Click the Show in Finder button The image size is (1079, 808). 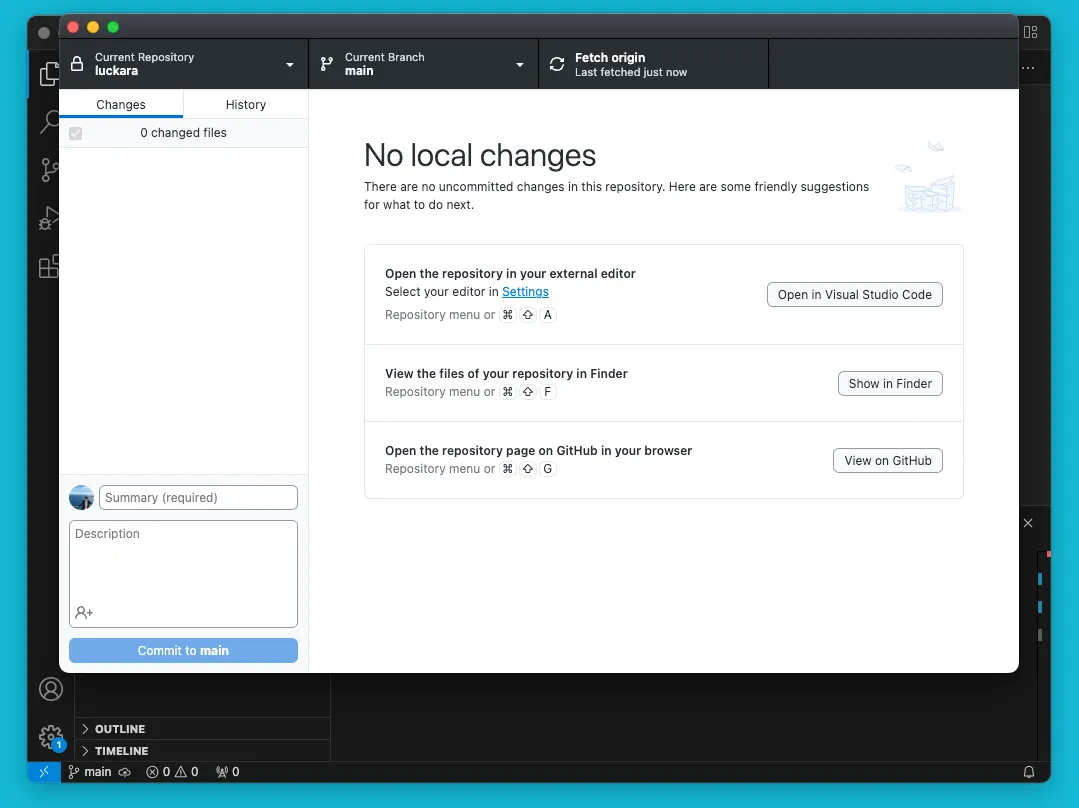click(890, 384)
